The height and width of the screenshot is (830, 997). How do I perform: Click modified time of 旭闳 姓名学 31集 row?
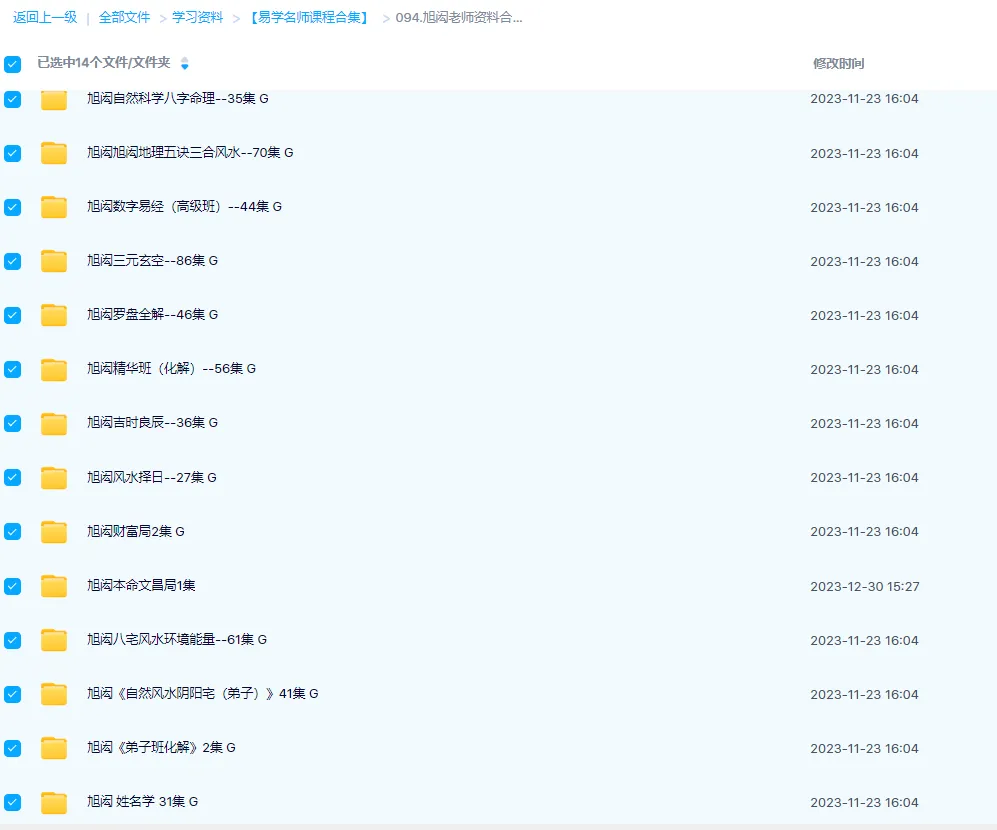(x=864, y=803)
